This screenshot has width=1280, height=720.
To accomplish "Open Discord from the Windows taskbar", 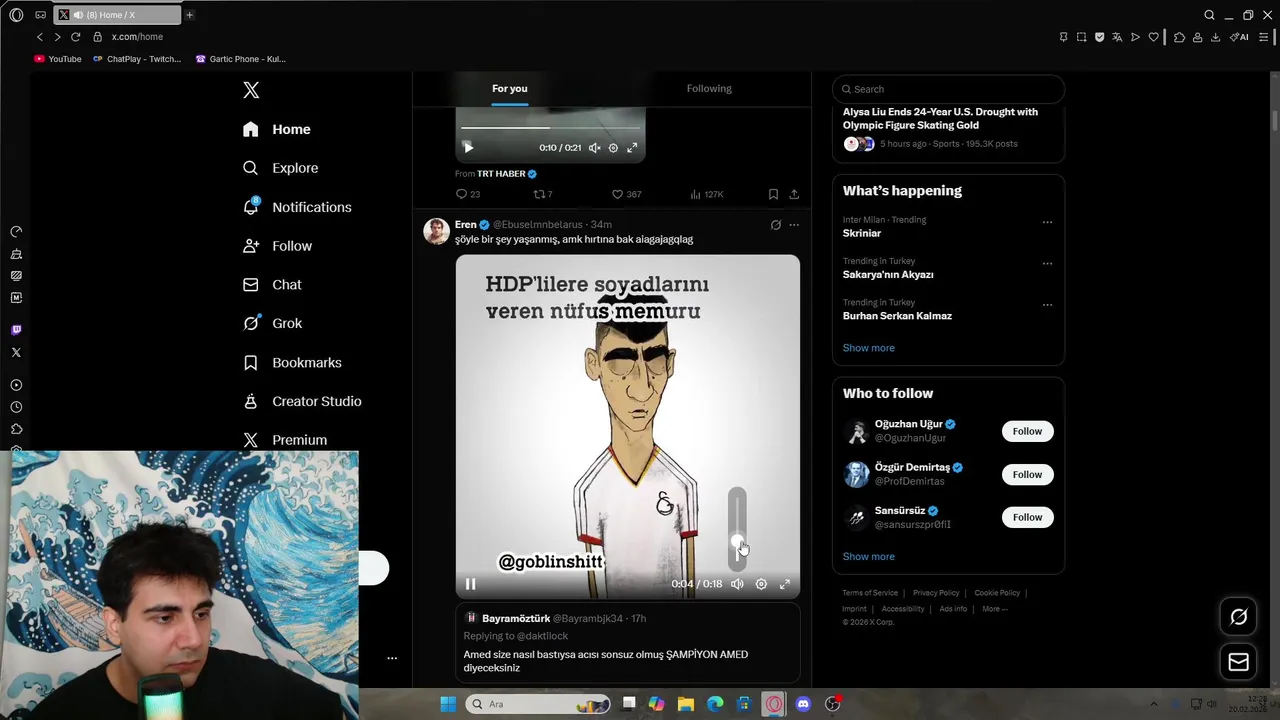I will point(803,704).
